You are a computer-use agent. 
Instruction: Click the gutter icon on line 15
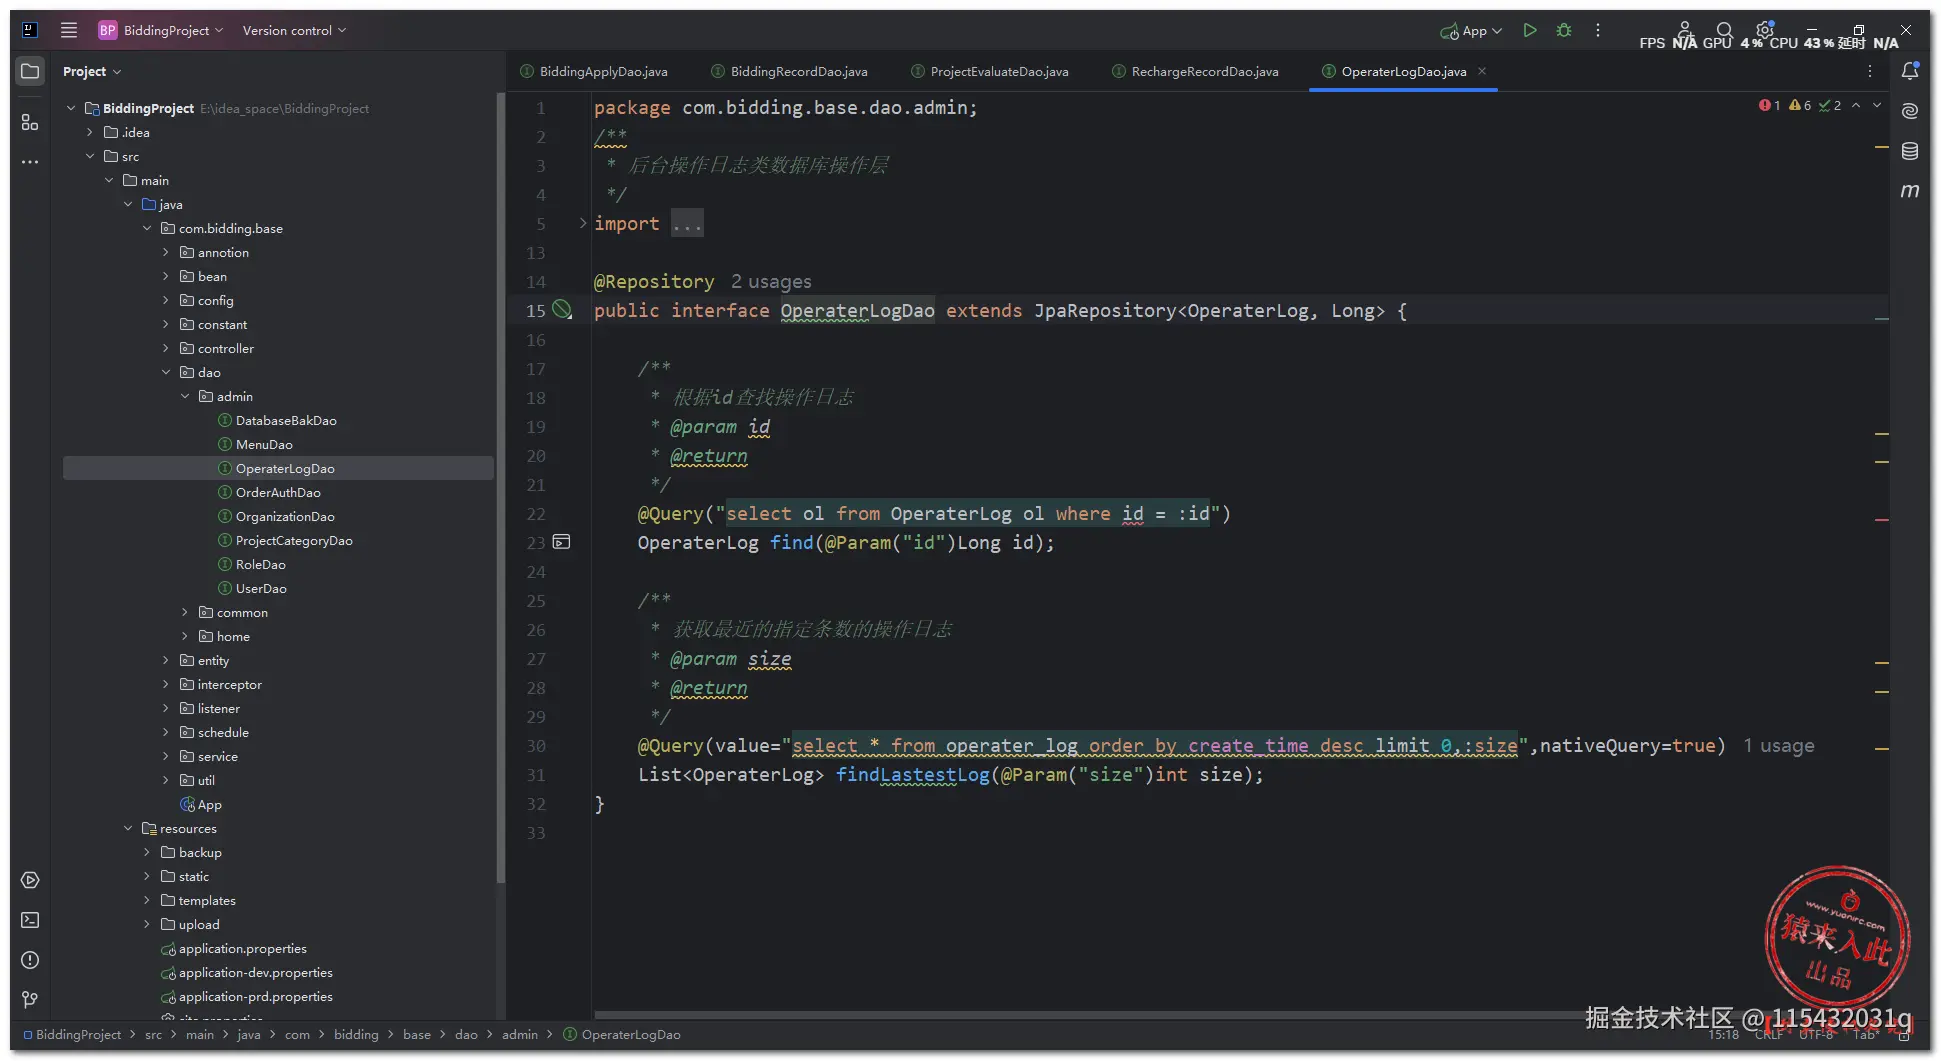[x=563, y=310]
